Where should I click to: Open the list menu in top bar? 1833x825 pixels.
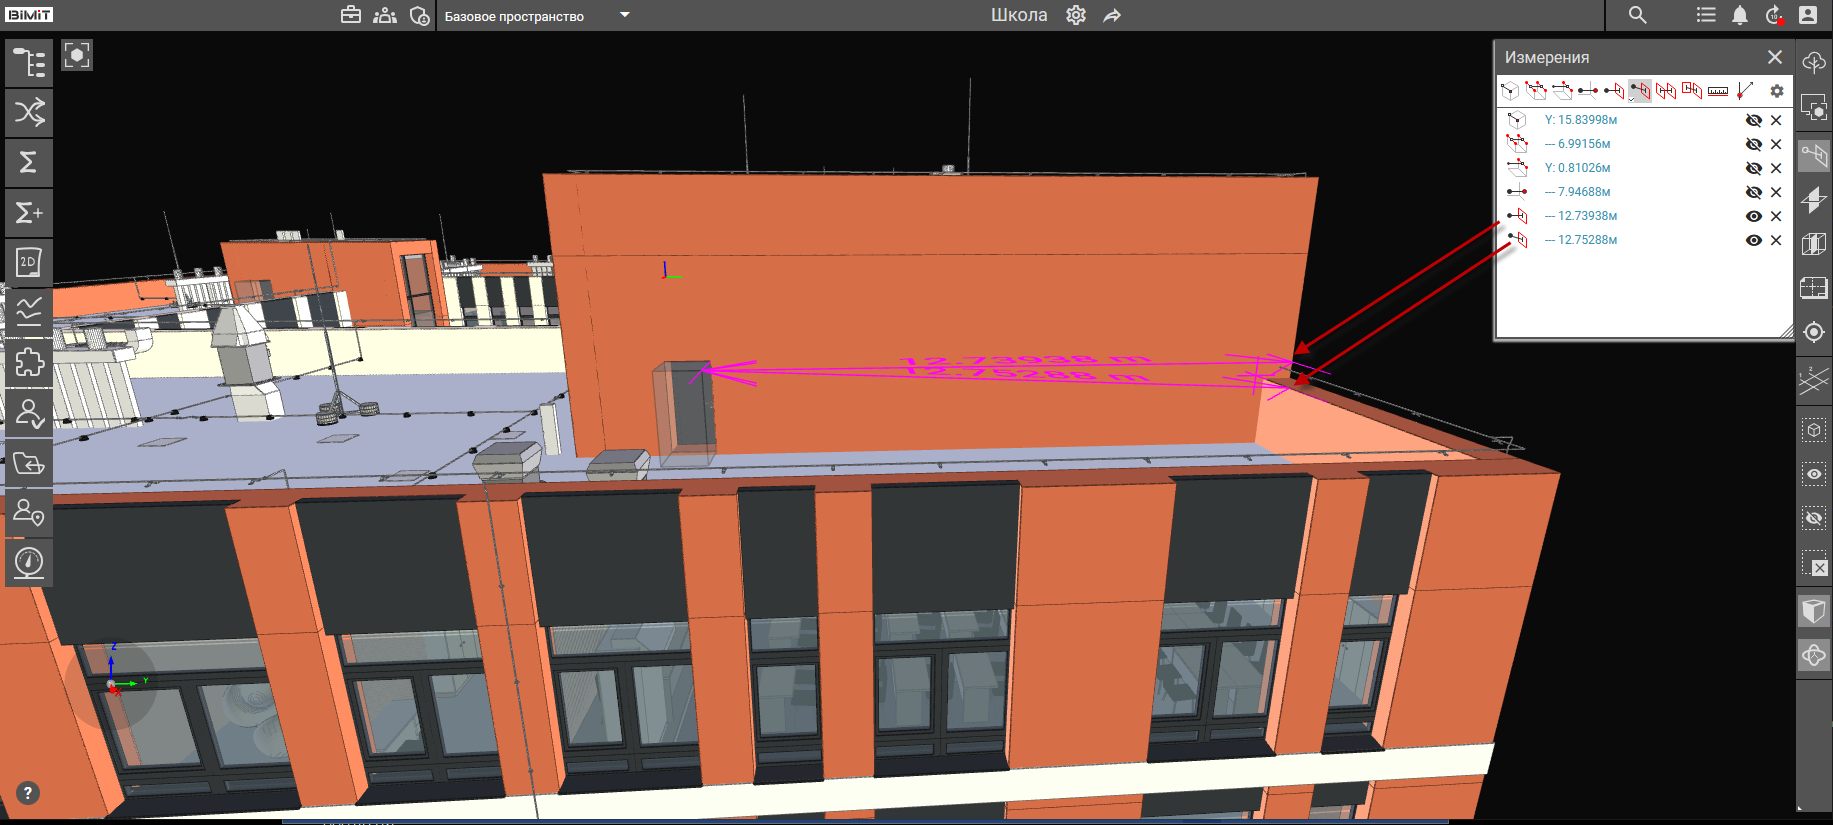tap(1706, 15)
